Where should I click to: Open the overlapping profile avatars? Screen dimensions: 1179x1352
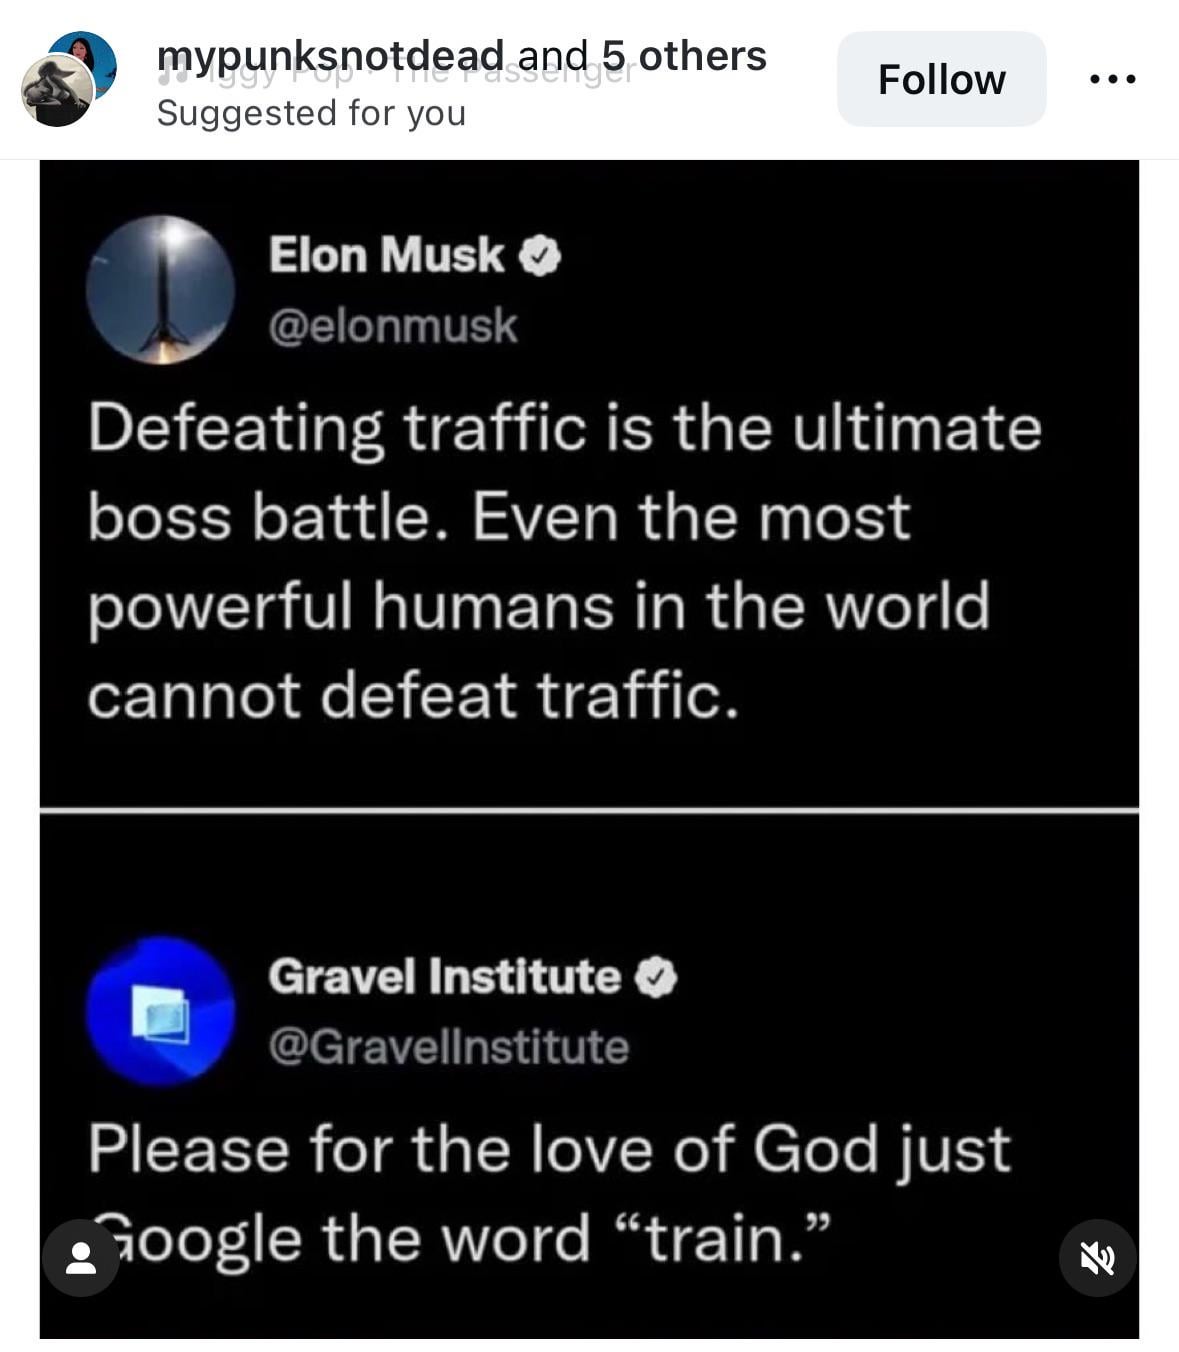pyautogui.click(x=68, y=79)
